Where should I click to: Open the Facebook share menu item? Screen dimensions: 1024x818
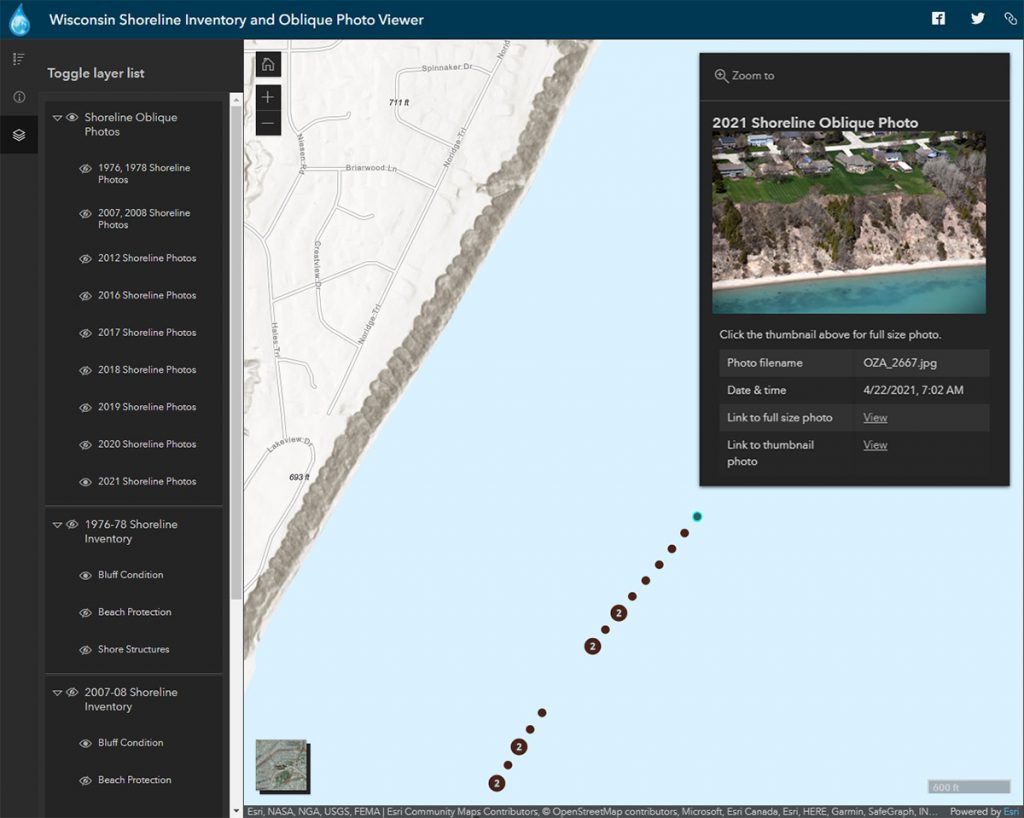point(938,18)
